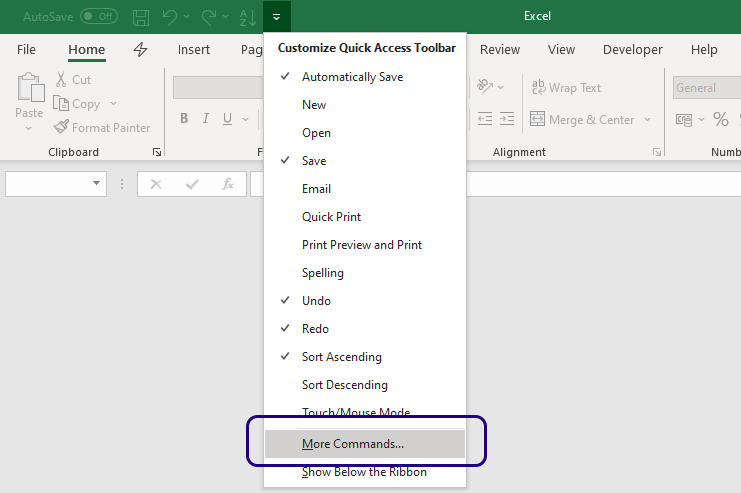741x493 pixels.
Task: Open the General number format dropdown
Action: [x=707, y=87]
